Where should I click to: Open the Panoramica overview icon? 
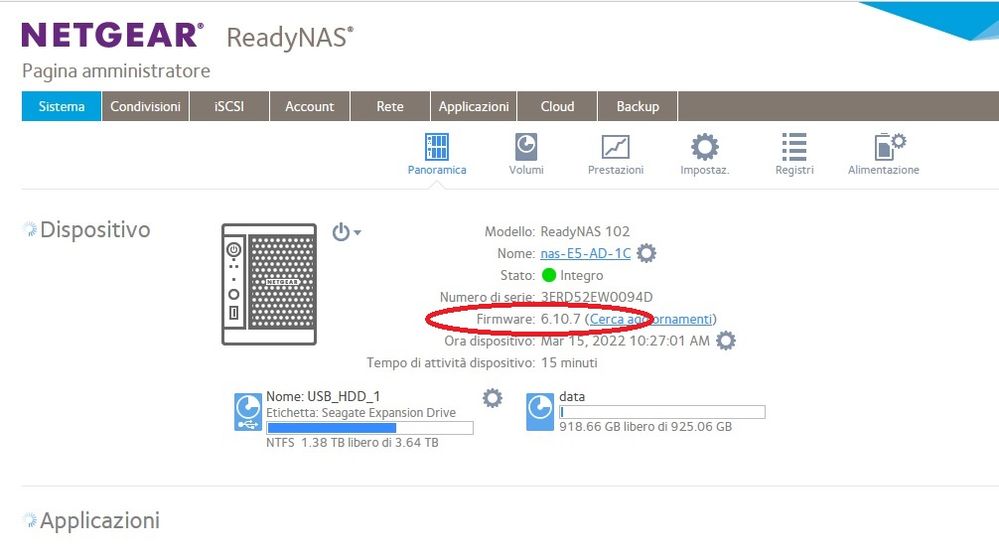pyautogui.click(x=437, y=147)
